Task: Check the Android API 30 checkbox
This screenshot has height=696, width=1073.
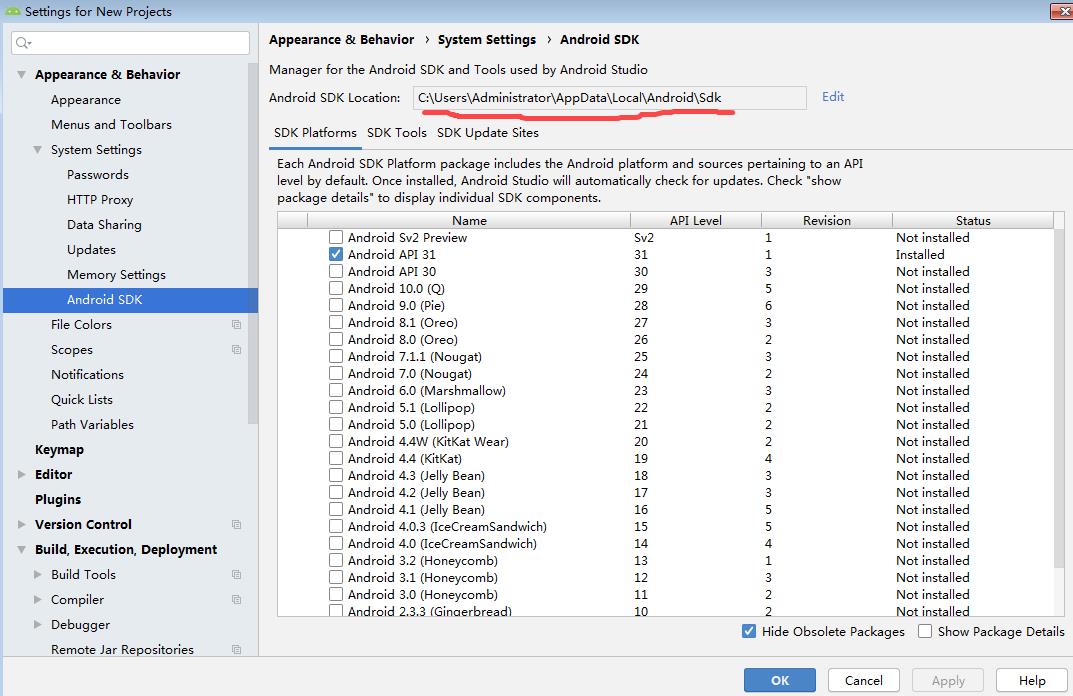Action: click(335, 271)
